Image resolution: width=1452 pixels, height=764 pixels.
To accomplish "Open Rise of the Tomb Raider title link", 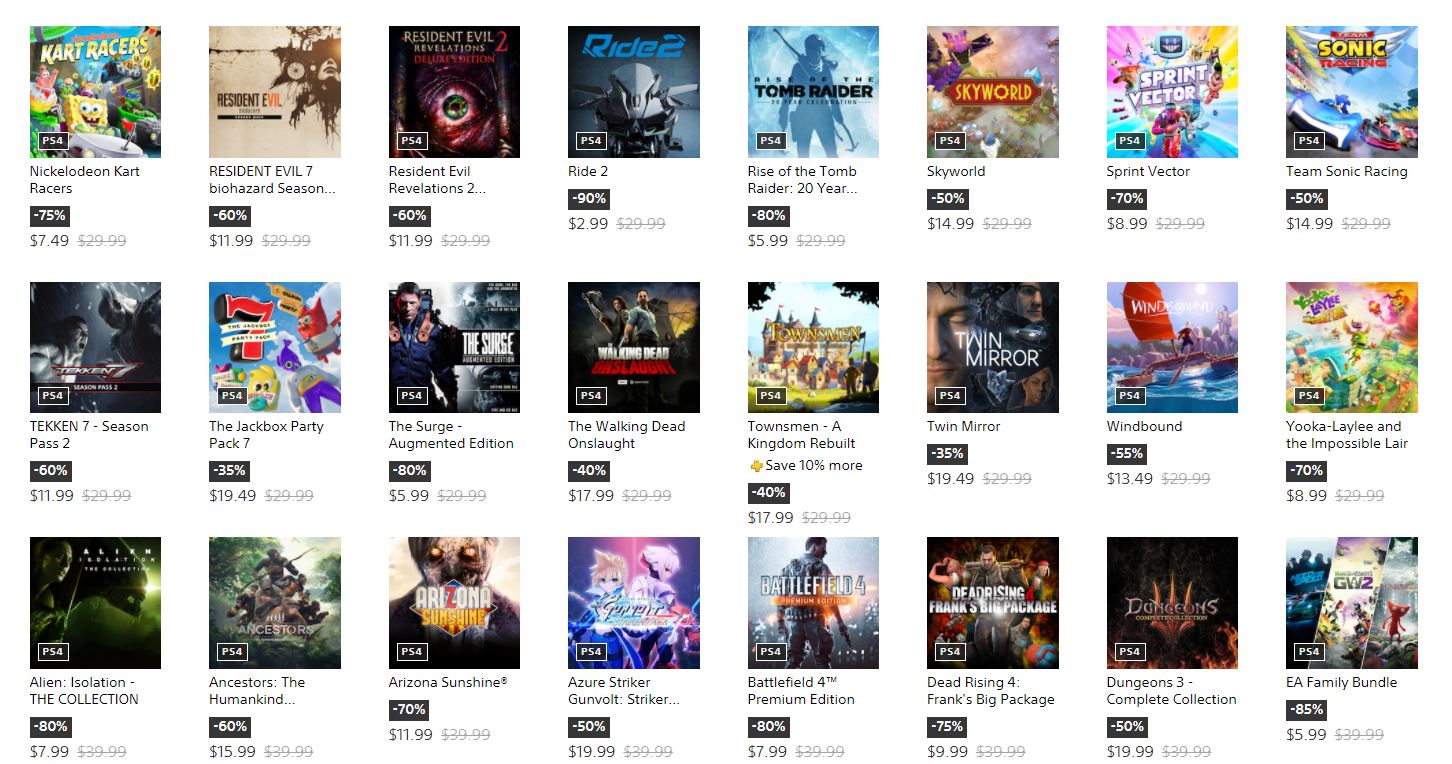I will coord(802,180).
